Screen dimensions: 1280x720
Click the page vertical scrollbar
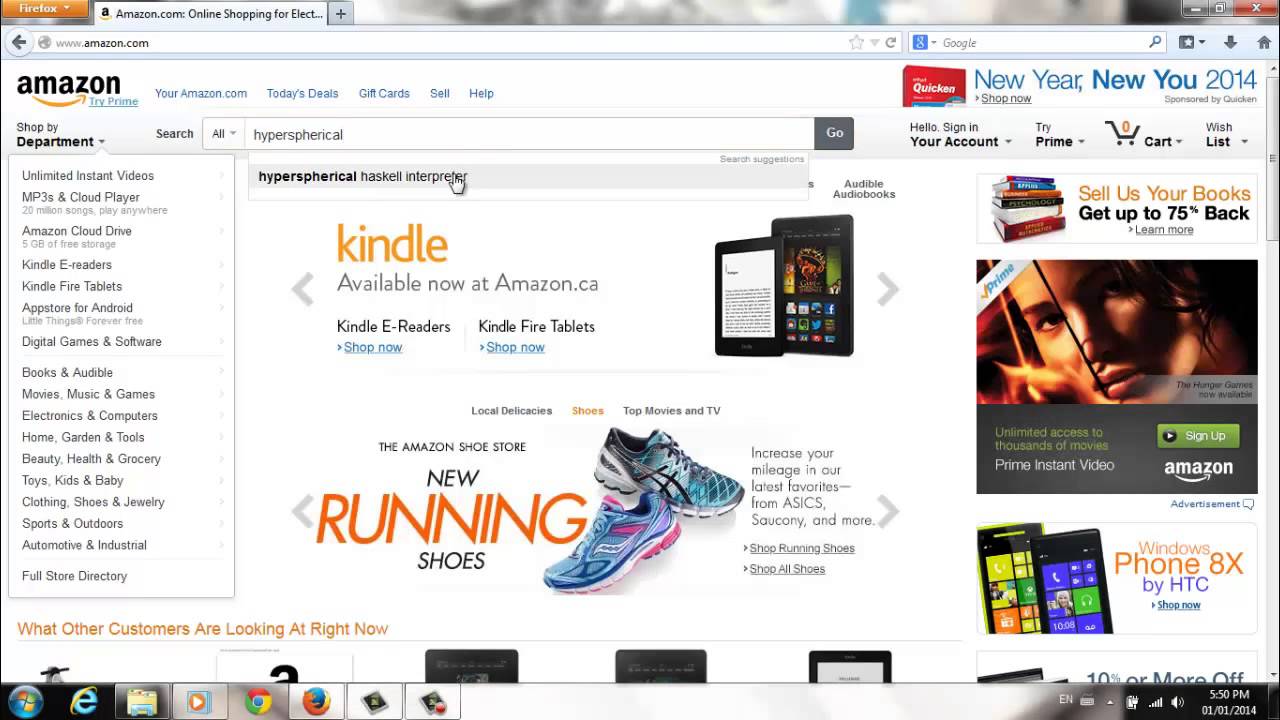(1272, 370)
